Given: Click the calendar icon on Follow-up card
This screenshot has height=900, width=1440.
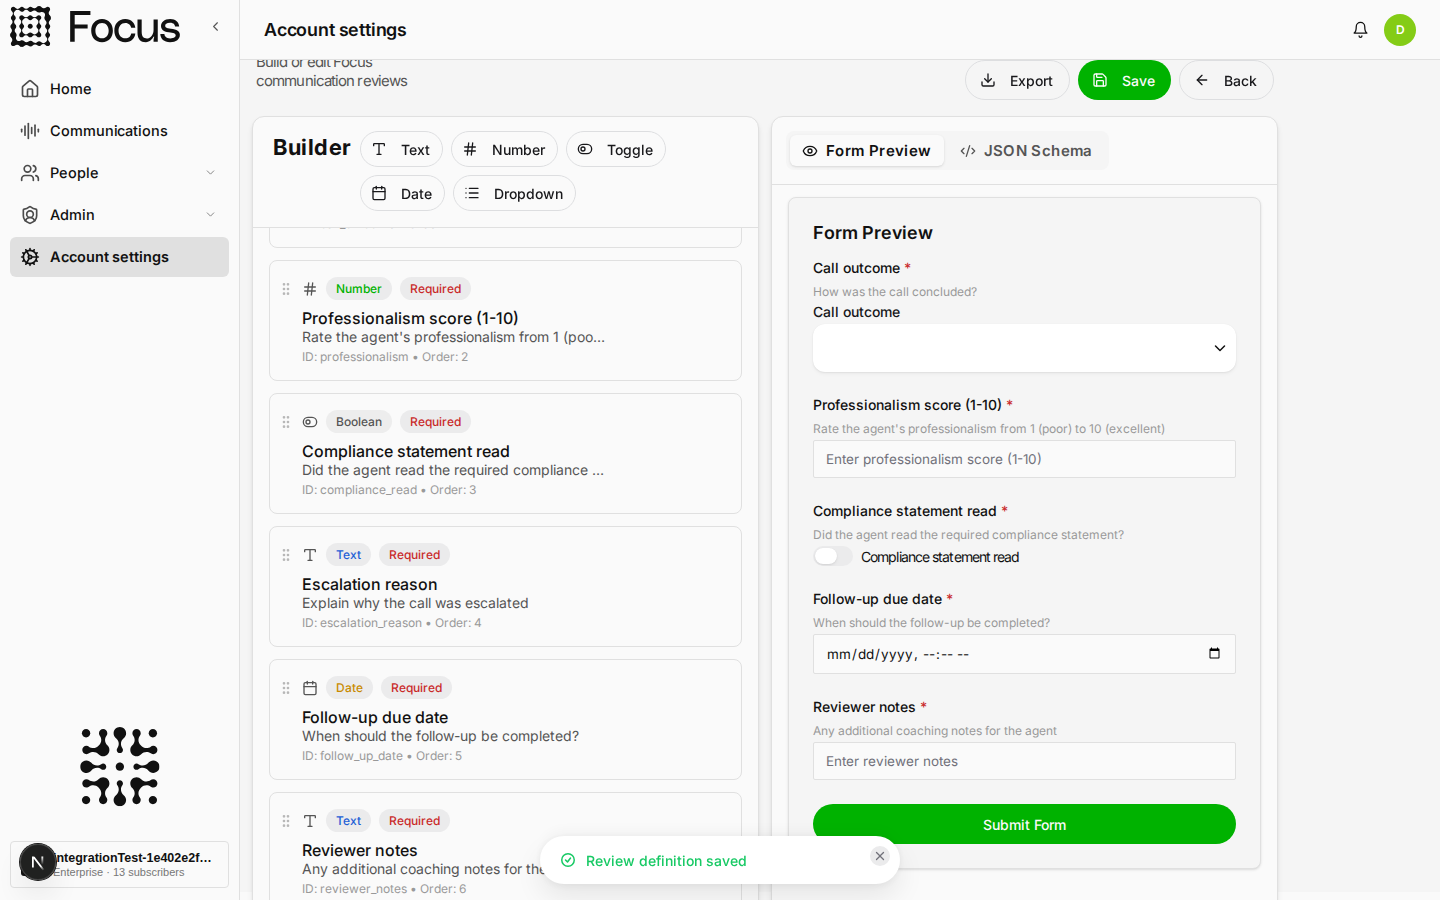Looking at the screenshot, I should click(x=310, y=688).
